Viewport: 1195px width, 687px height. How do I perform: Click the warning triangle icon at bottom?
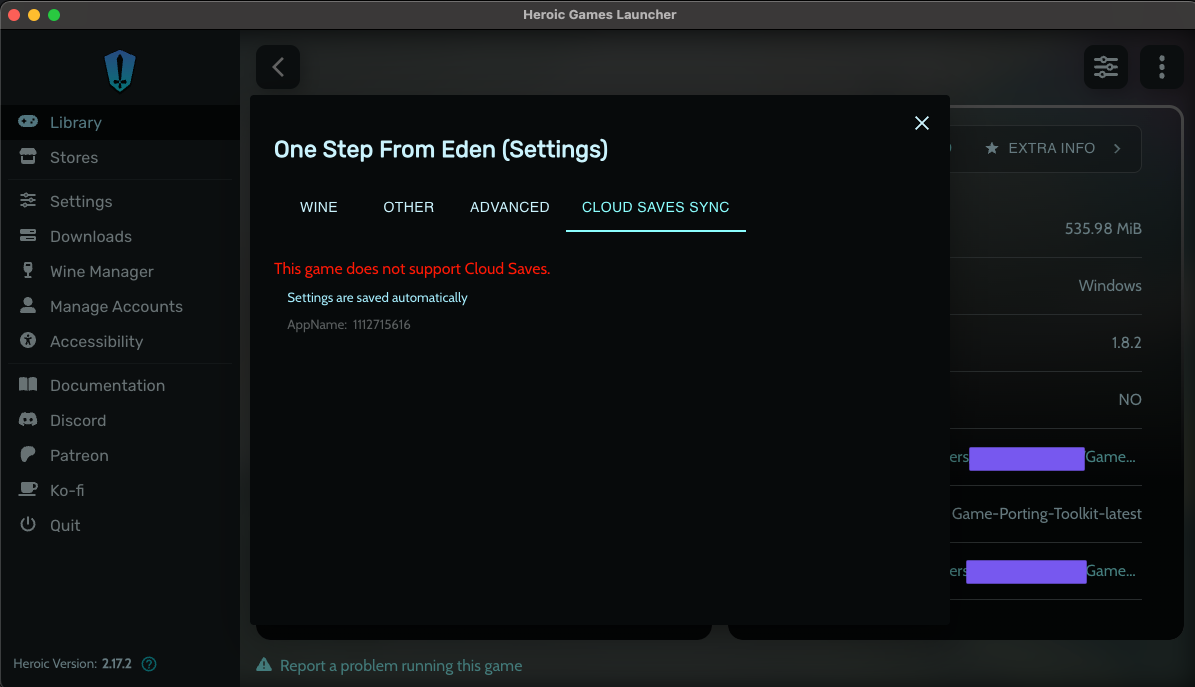pos(264,665)
